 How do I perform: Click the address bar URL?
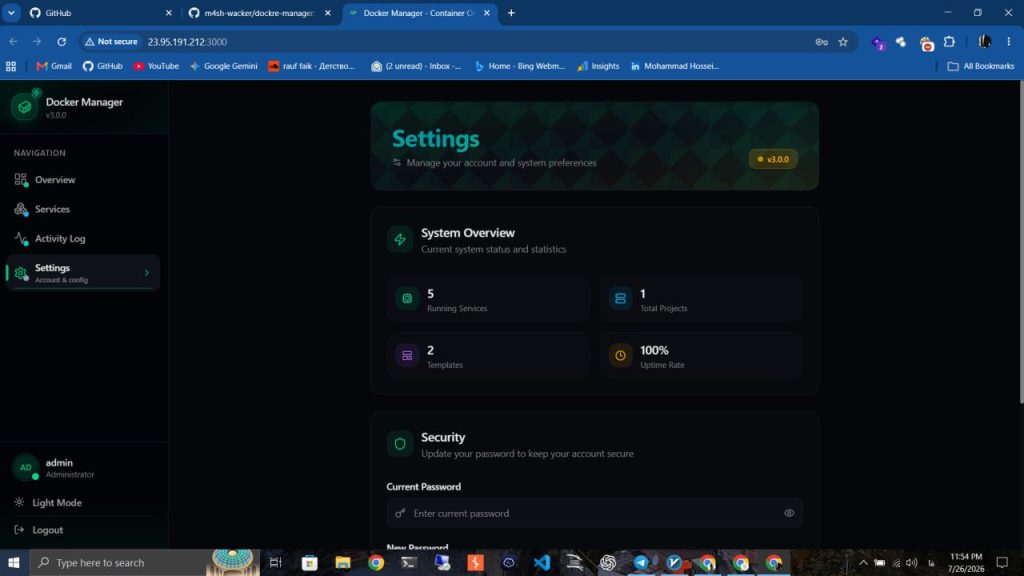(x=187, y=42)
